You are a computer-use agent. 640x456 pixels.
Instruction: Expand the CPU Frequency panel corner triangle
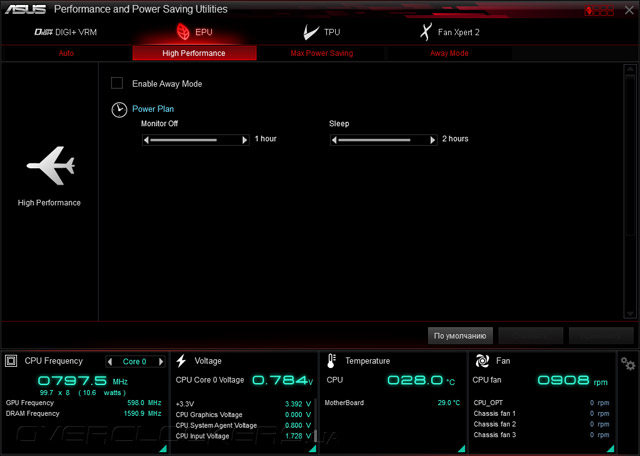pyautogui.click(x=163, y=449)
